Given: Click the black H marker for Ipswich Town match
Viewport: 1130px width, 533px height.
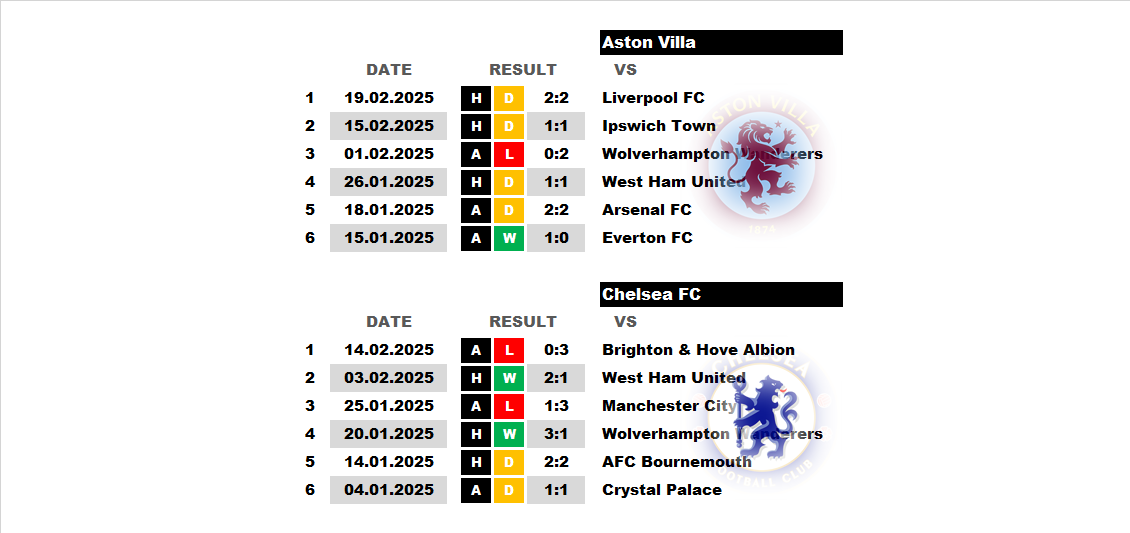Looking at the screenshot, I should pyautogui.click(x=476, y=126).
